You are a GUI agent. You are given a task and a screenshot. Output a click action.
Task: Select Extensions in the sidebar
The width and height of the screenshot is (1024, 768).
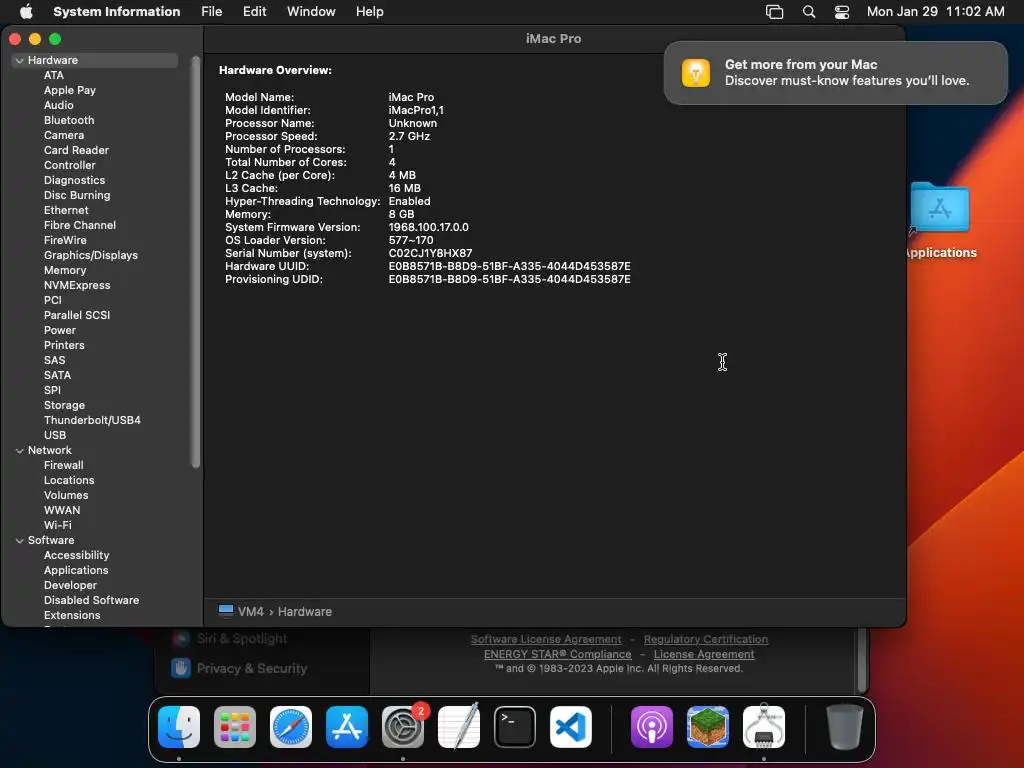tap(72, 615)
